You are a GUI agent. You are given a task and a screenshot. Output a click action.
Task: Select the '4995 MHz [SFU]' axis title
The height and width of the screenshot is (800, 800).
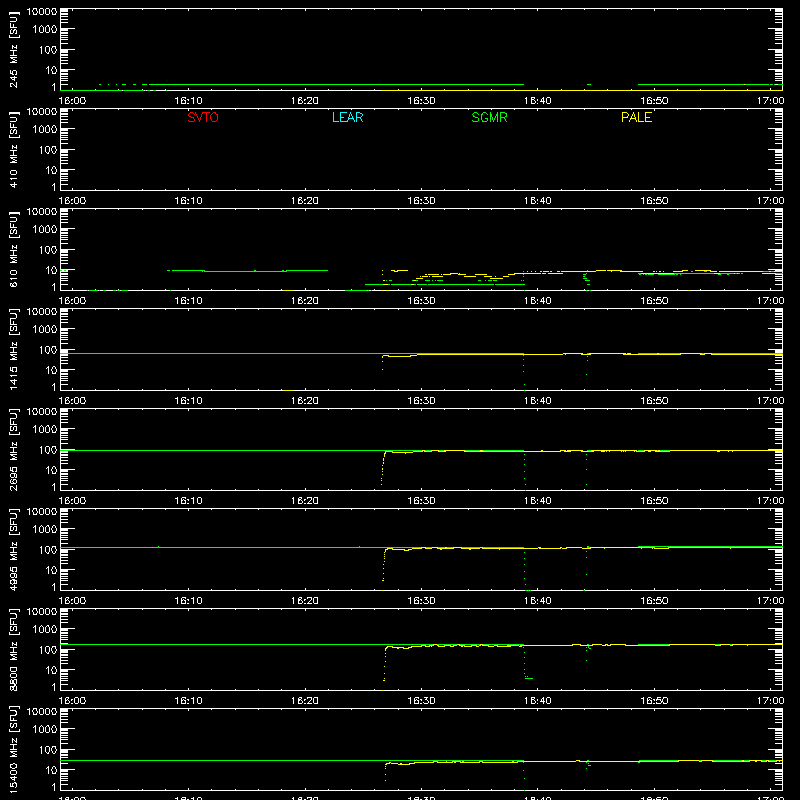click(x=14, y=549)
